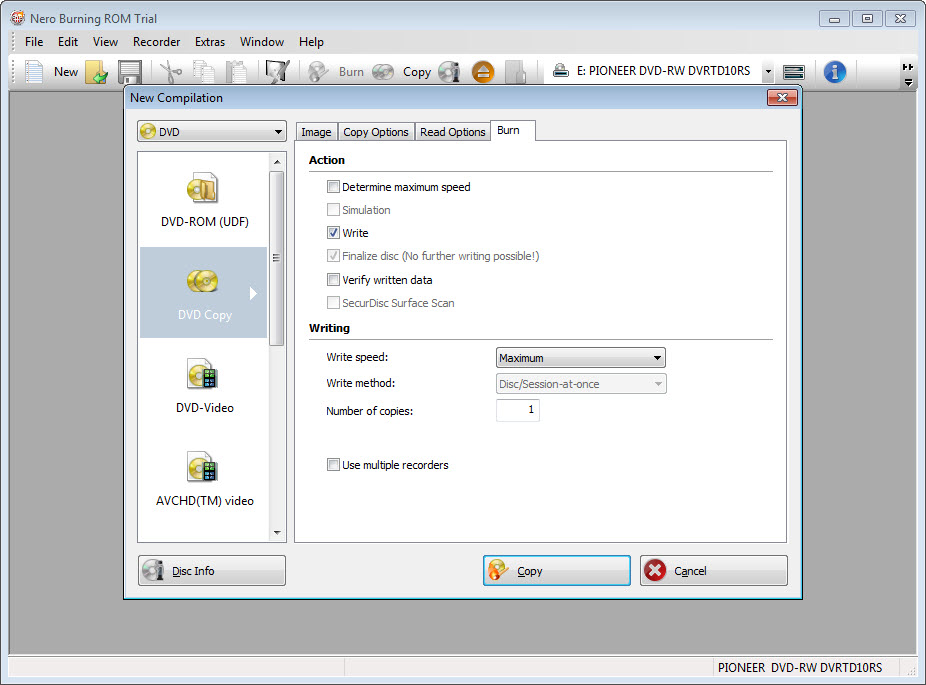This screenshot has height=685, width=926.
Task: Open the recorder selection dropdown arrow
Action: (x=768, y=72)
